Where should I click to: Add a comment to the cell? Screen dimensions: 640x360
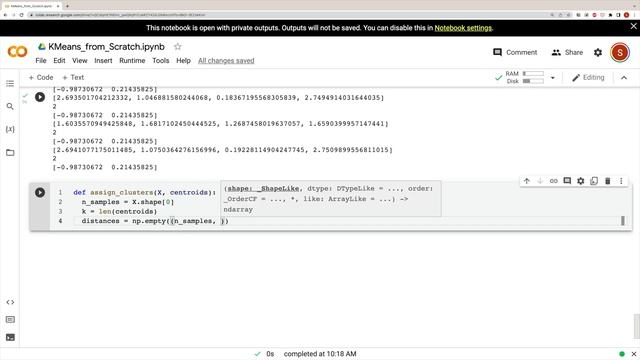point(567,181)
